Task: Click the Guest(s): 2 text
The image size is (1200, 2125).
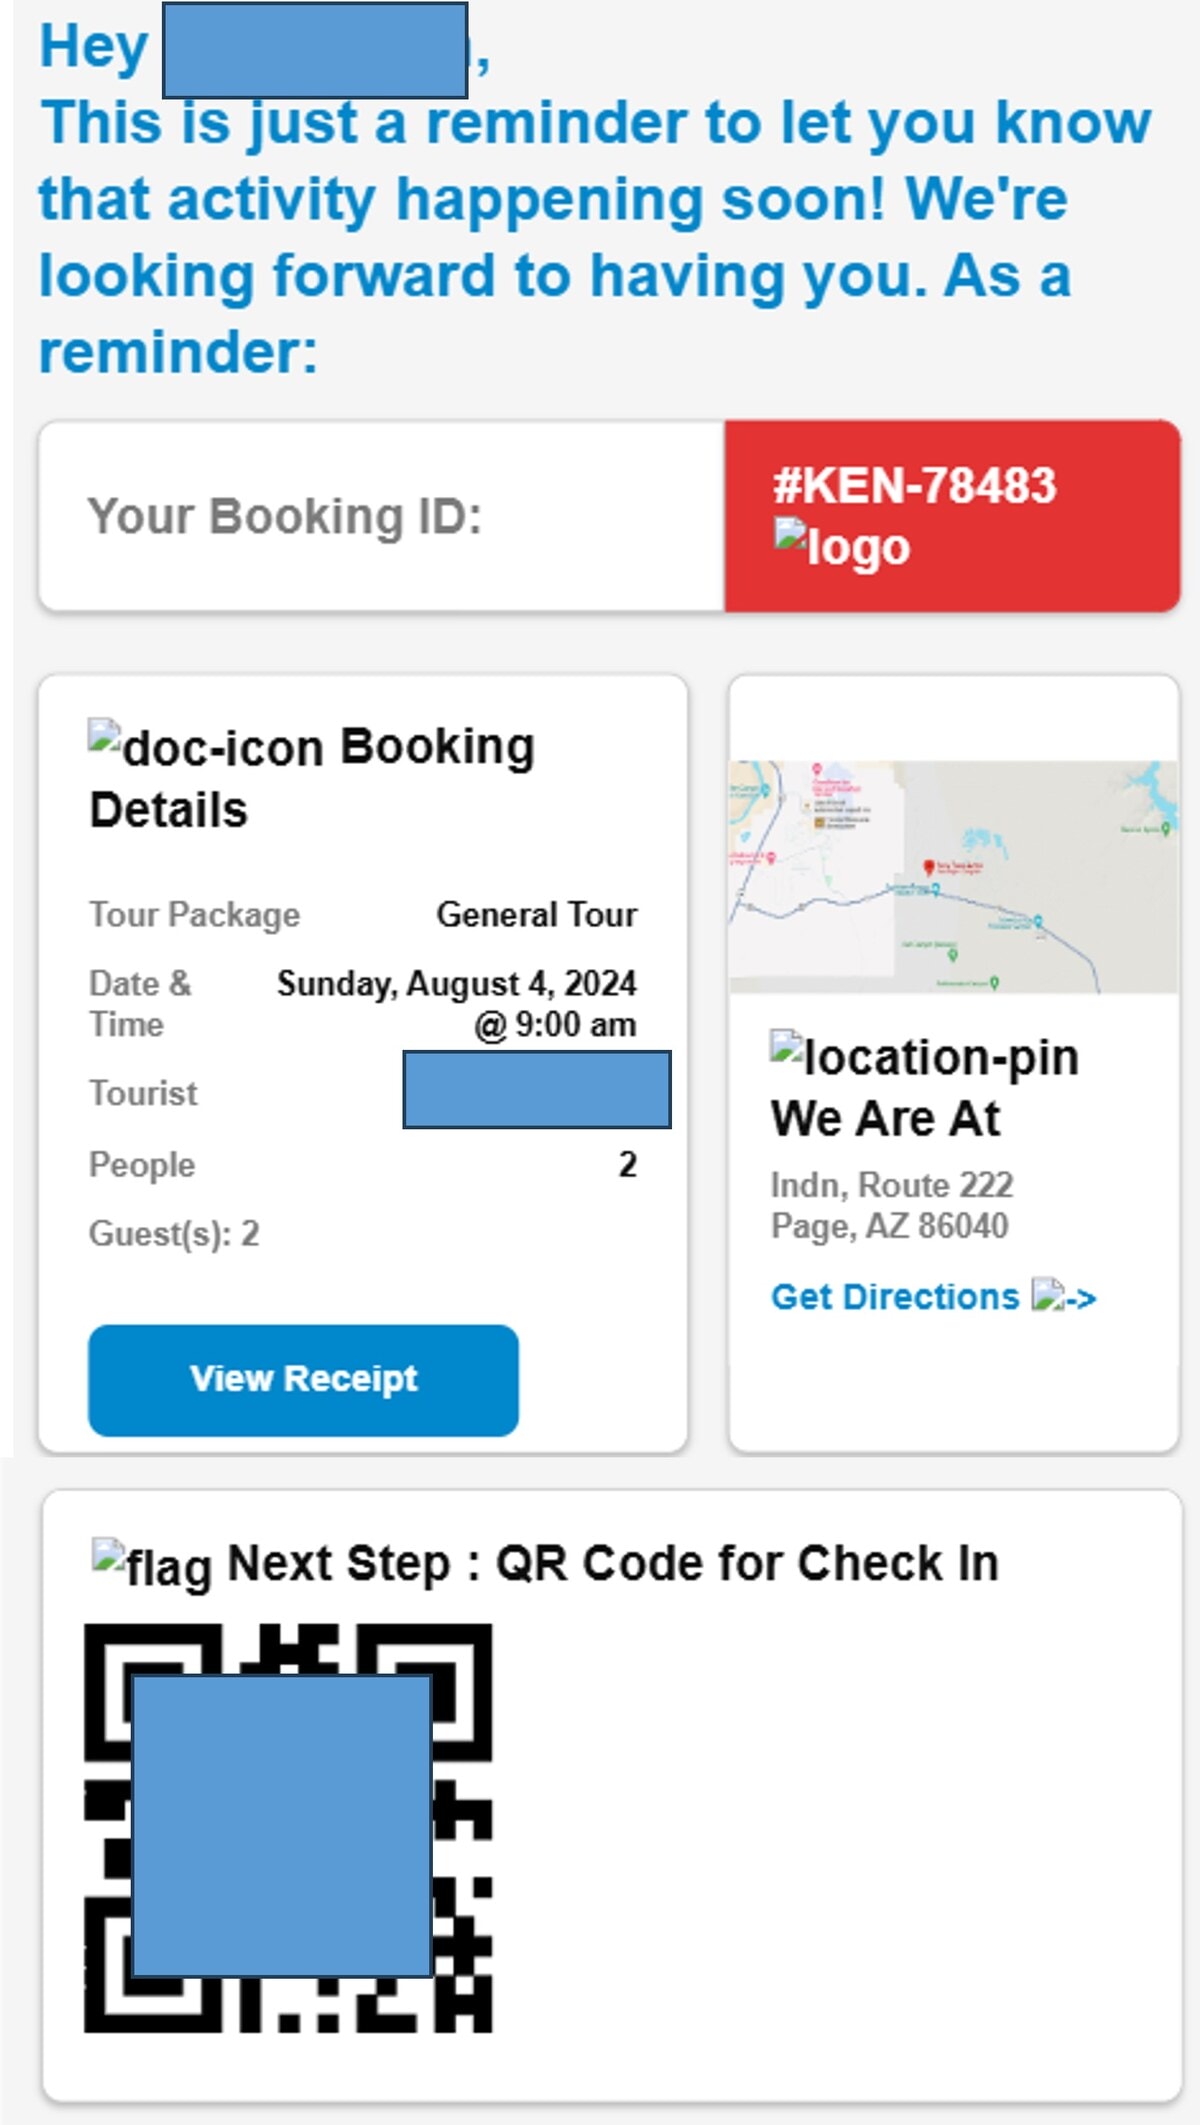Action: 174,1234
